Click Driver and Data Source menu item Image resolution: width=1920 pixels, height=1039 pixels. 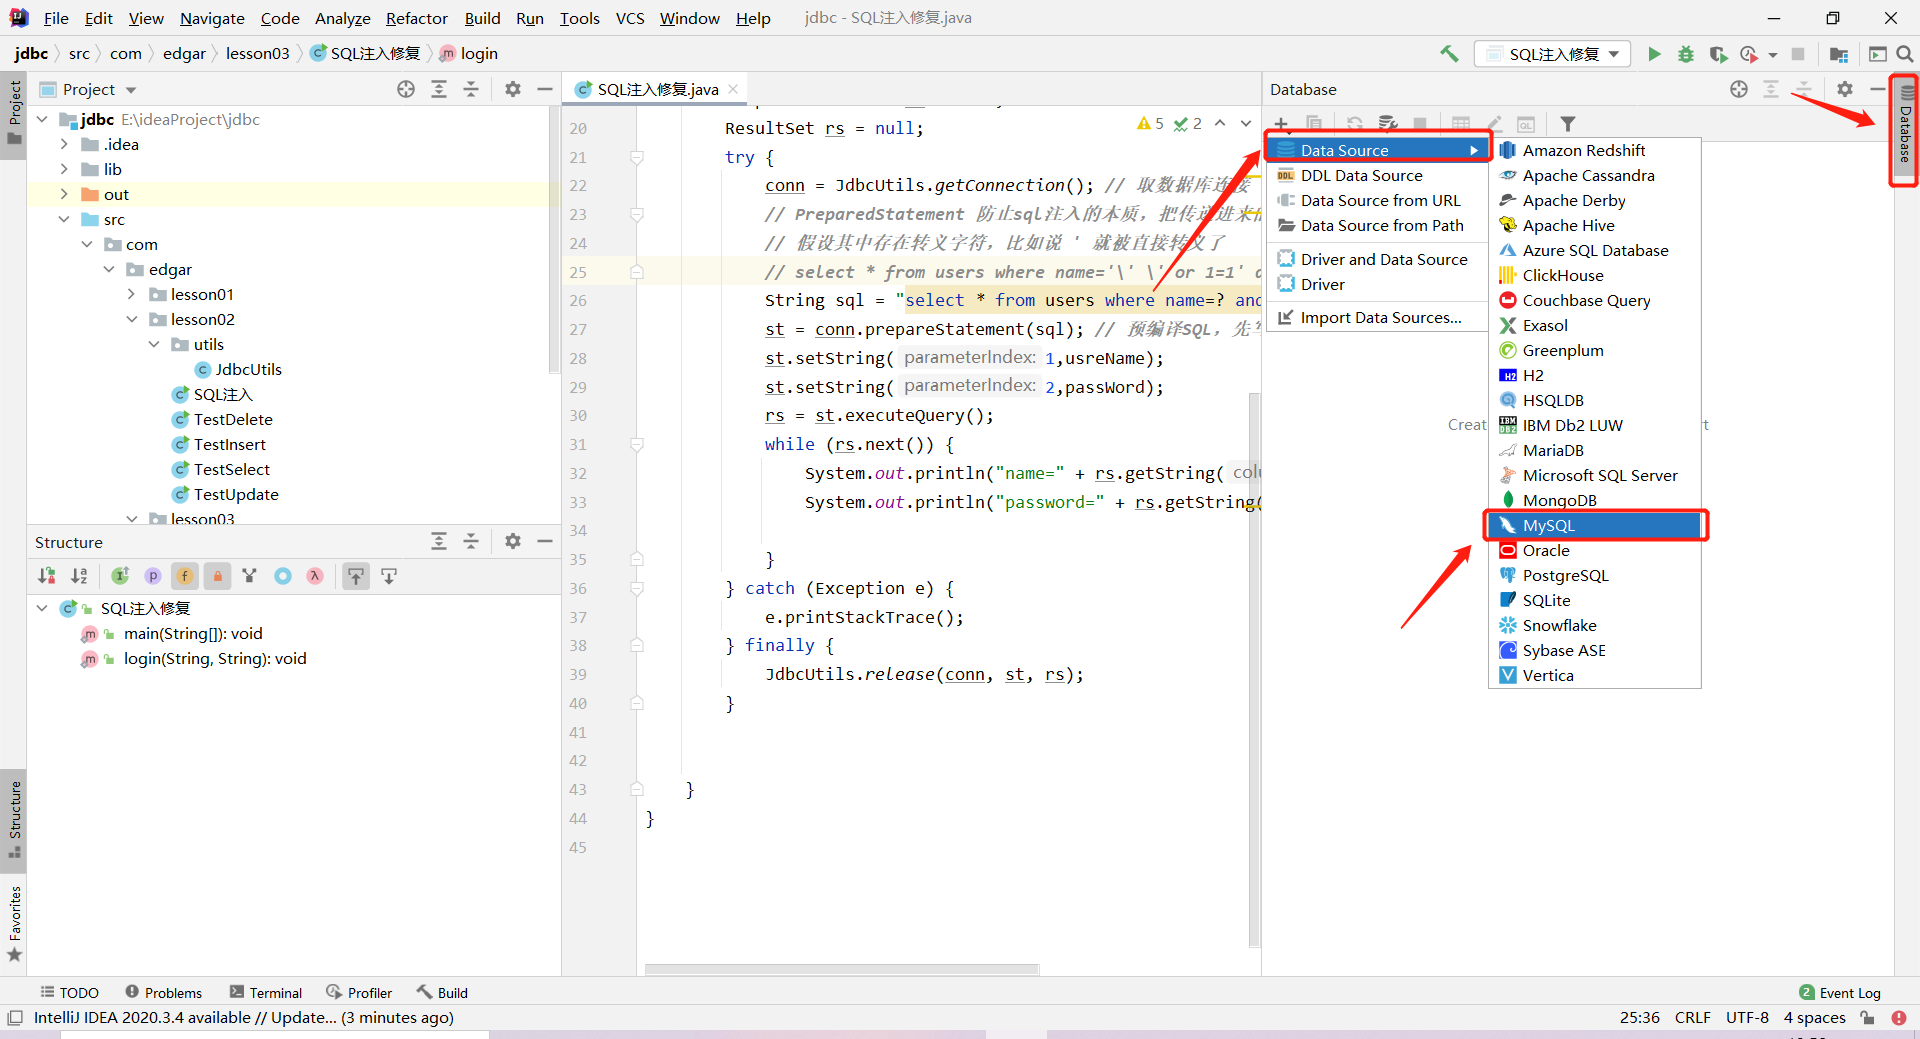[1378, 259]
